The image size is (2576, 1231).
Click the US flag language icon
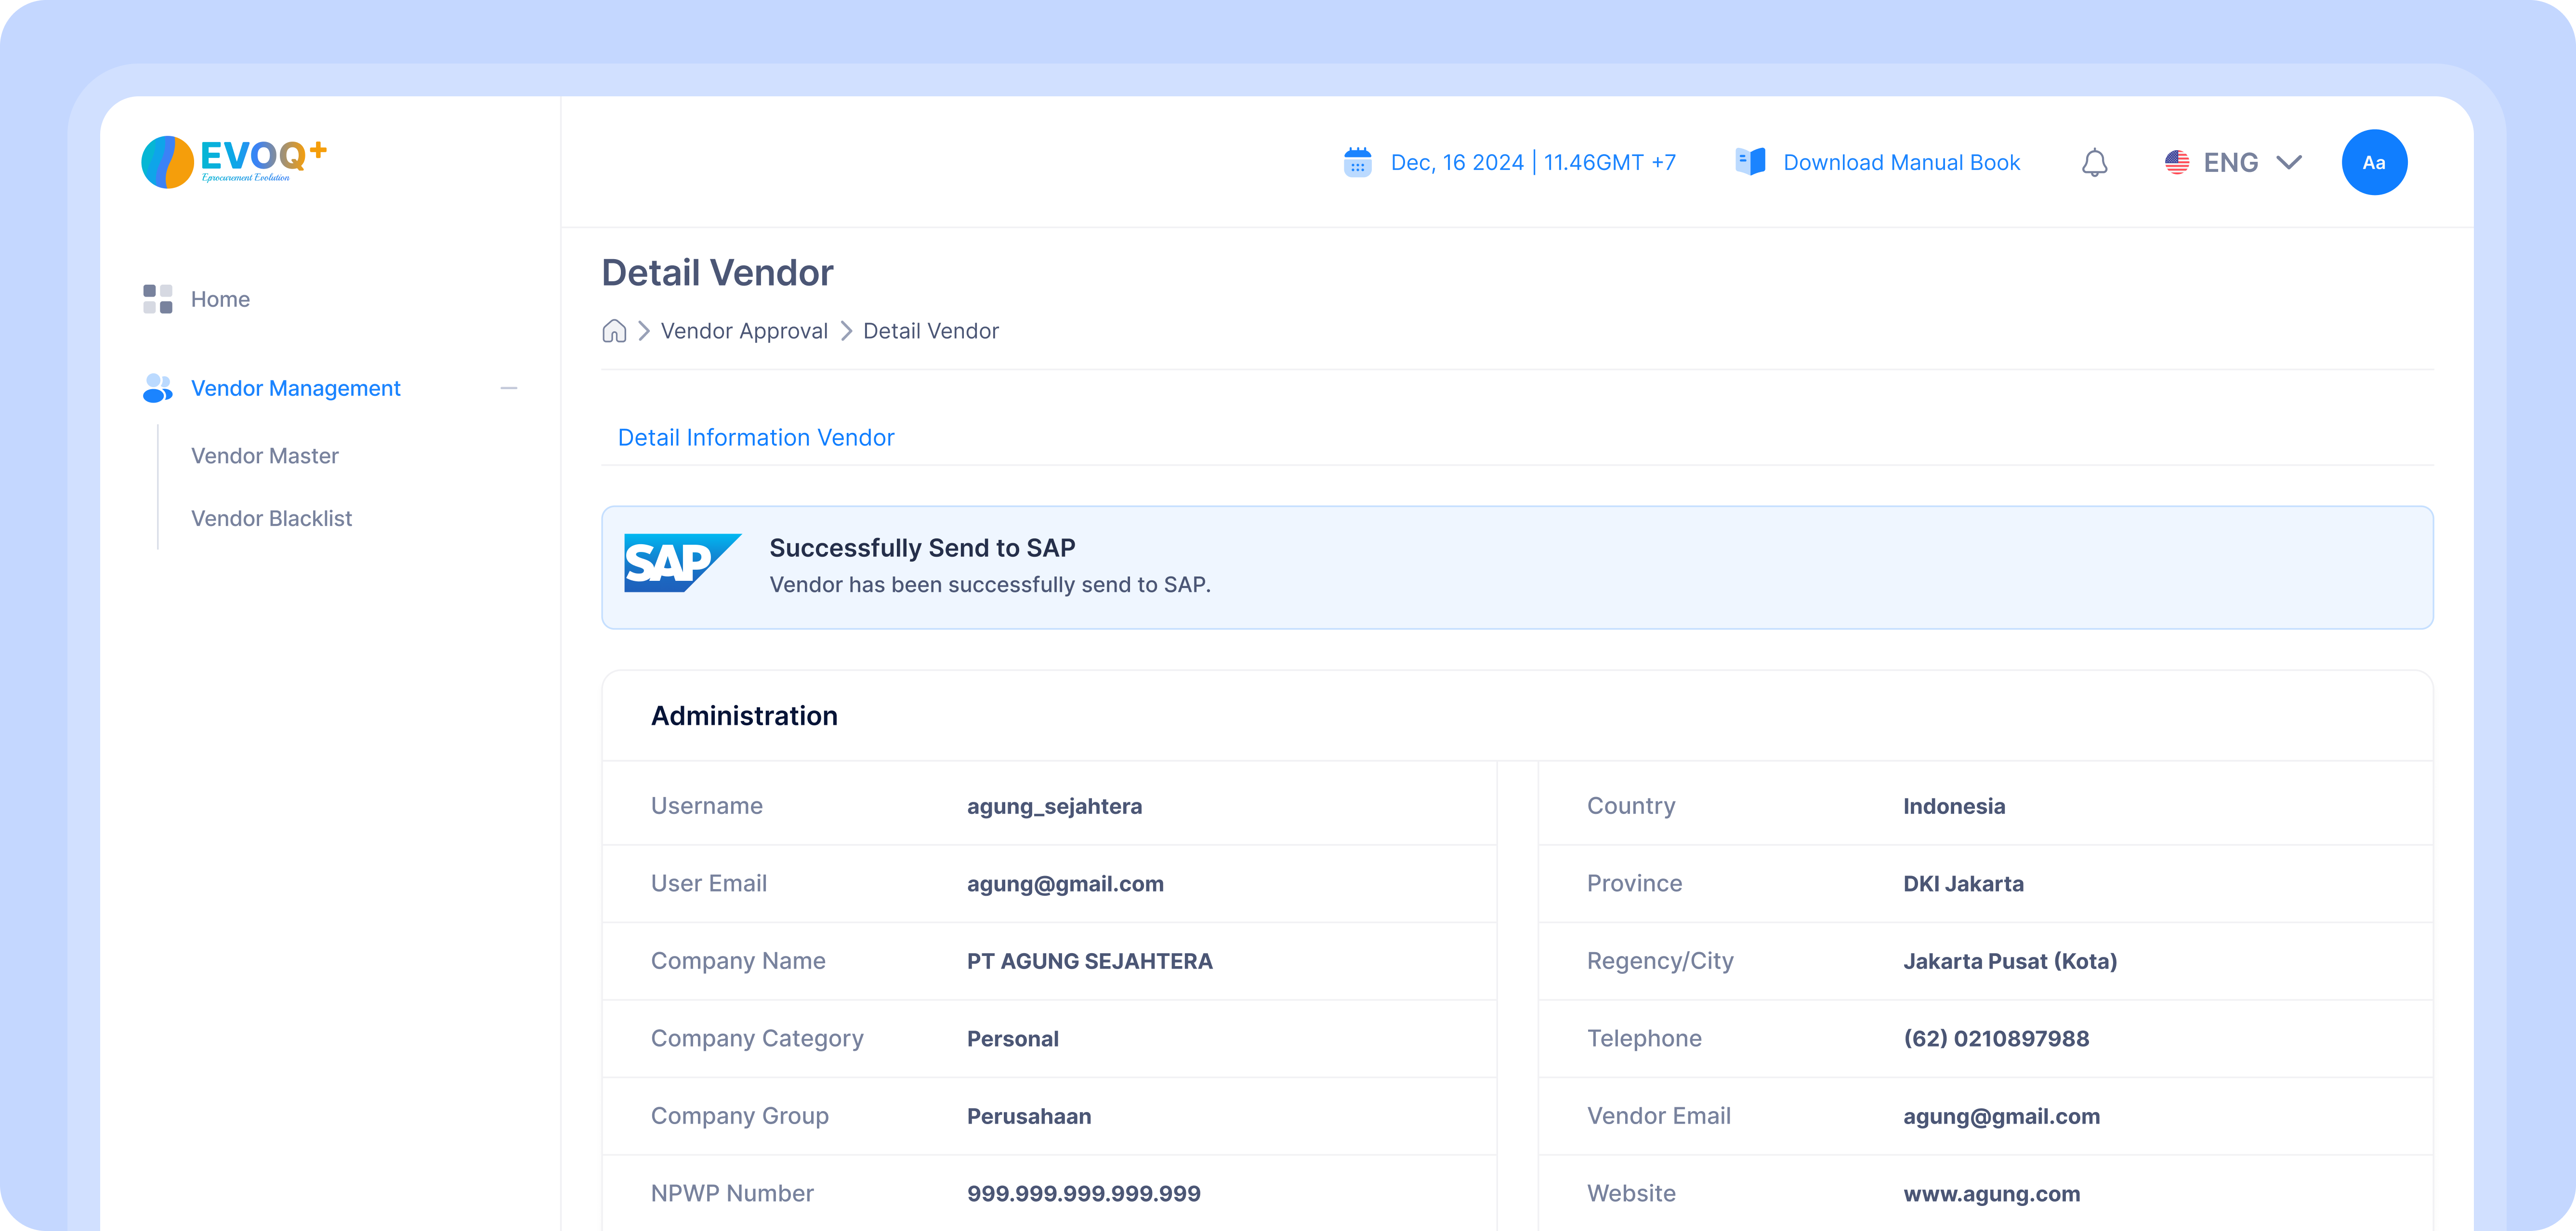coord(2176,162)
